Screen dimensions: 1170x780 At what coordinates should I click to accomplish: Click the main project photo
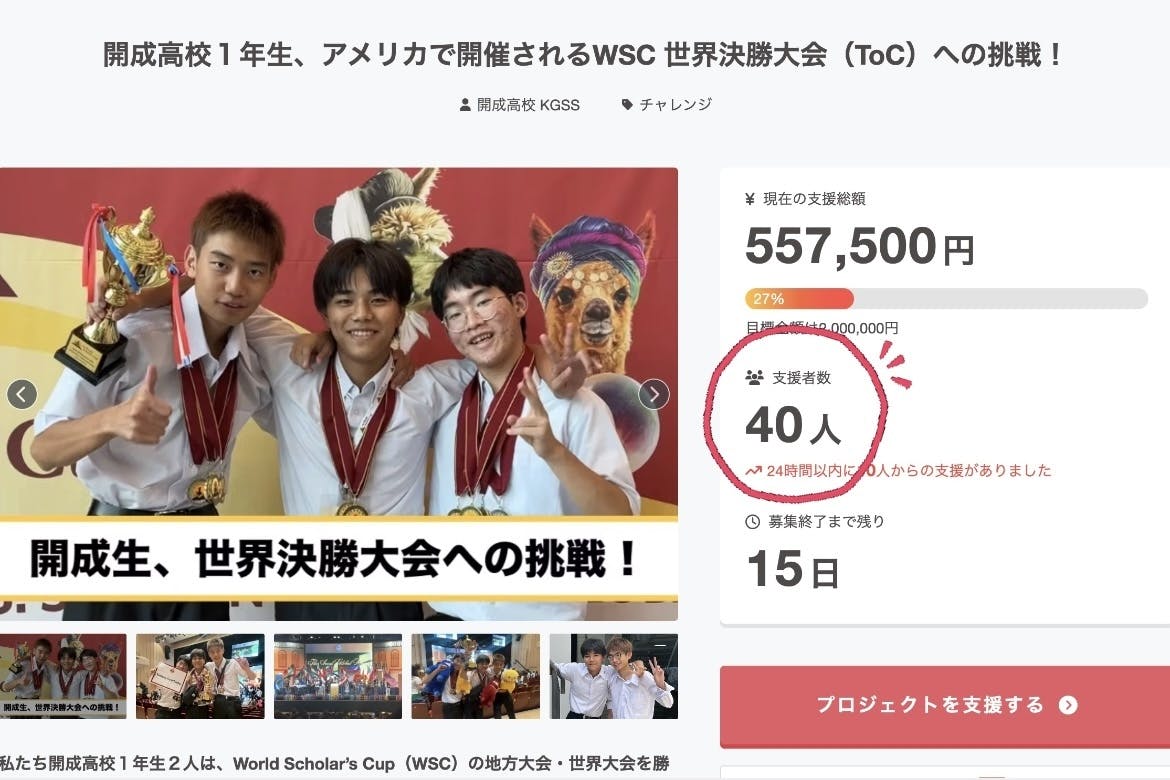coord(339,394)
